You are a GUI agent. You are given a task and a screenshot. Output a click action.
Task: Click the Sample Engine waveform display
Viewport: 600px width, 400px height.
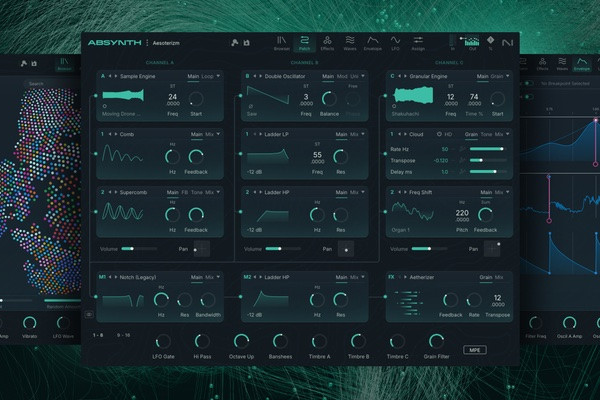point(123,95)
